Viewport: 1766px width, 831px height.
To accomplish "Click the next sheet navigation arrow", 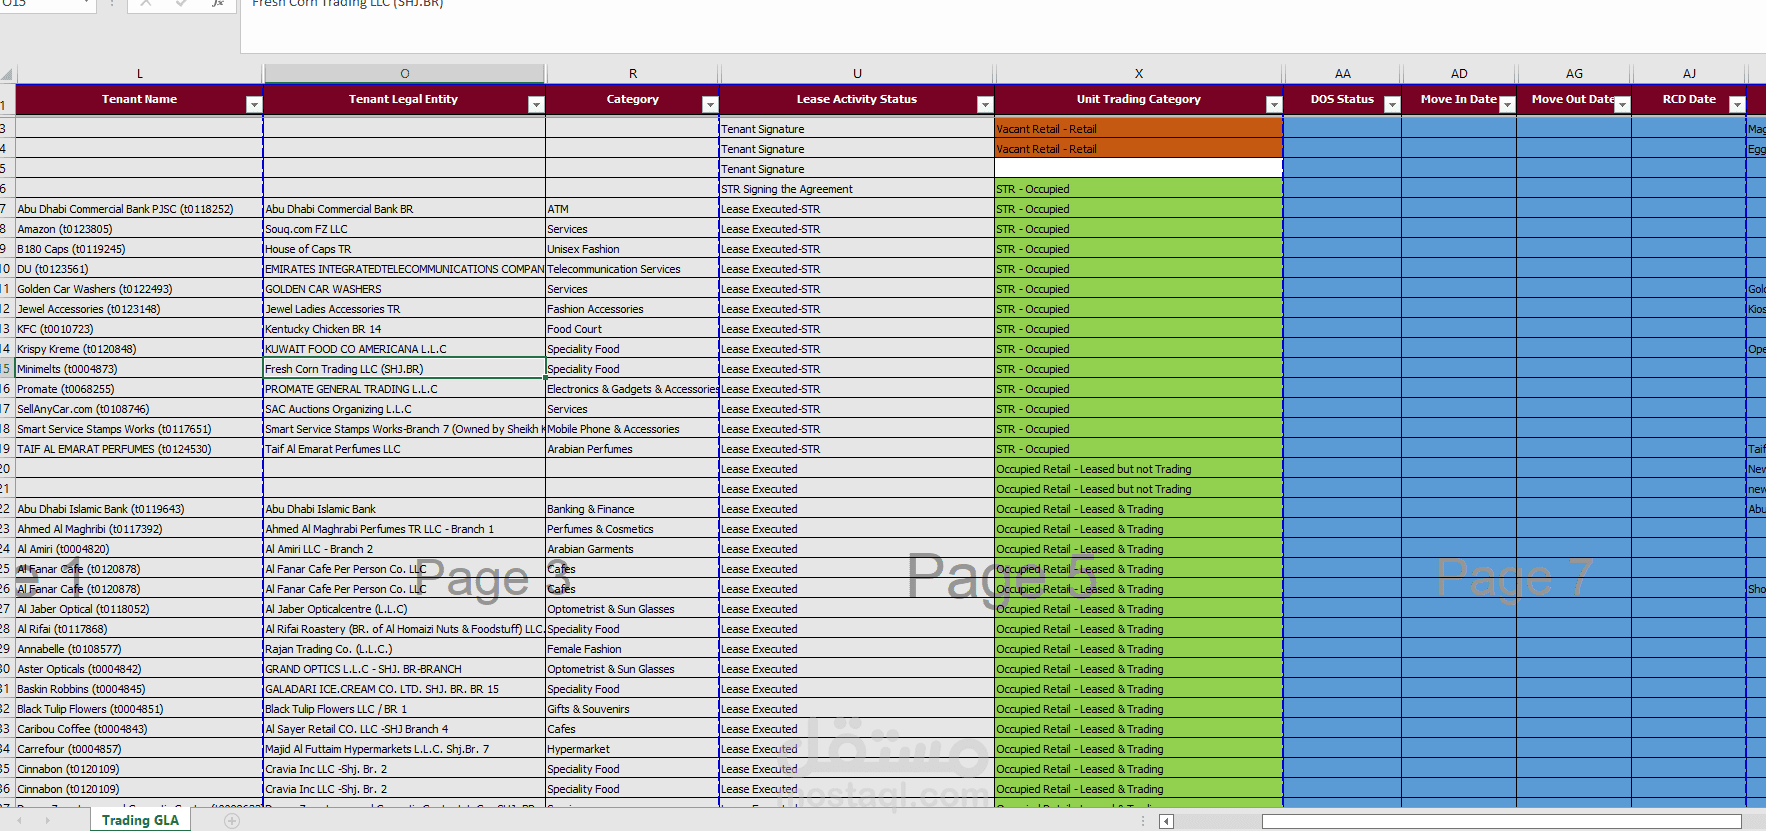I will tap(46, 821).
